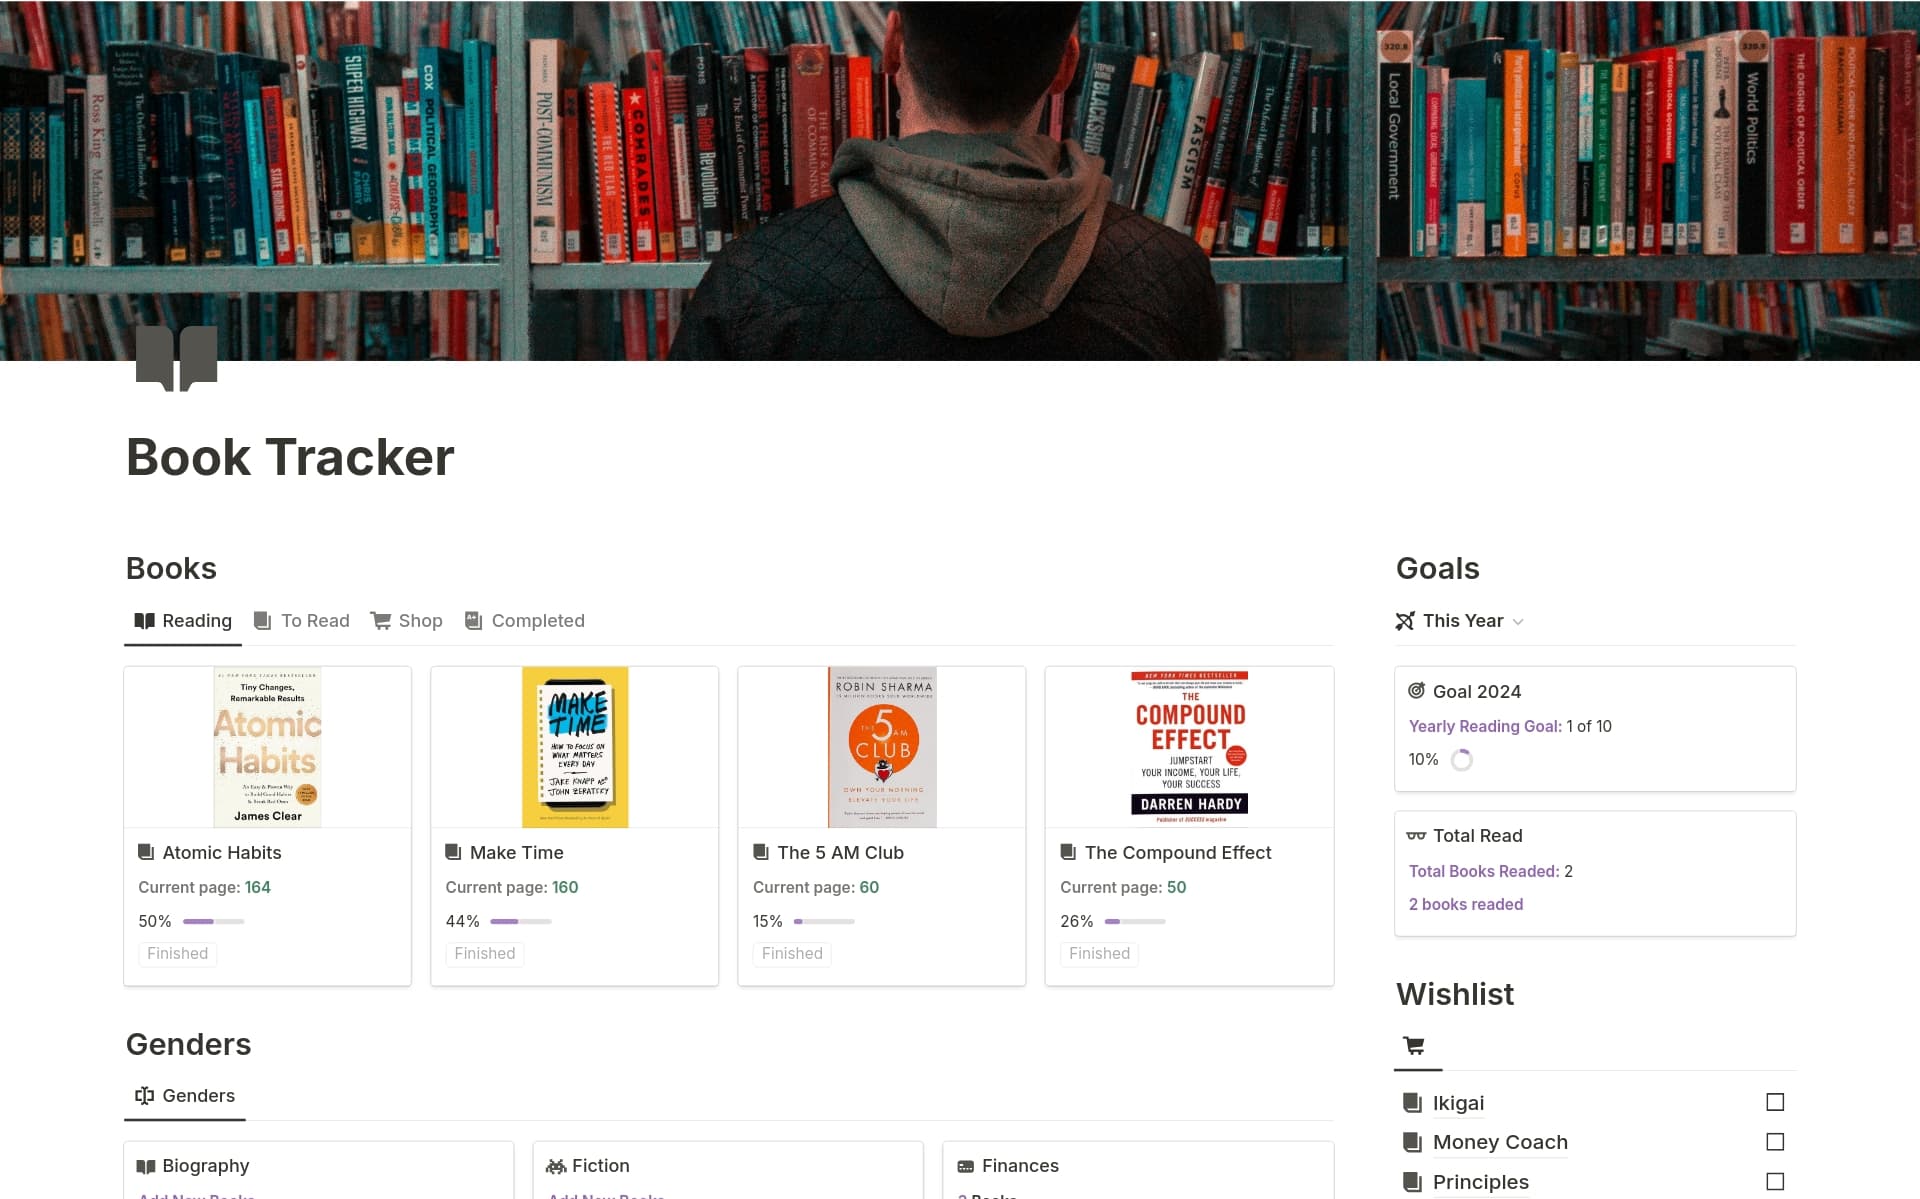Check the checkbox next to Principles
This screenshot has width=1920, height=1199.
[x=1774, y=1180]
